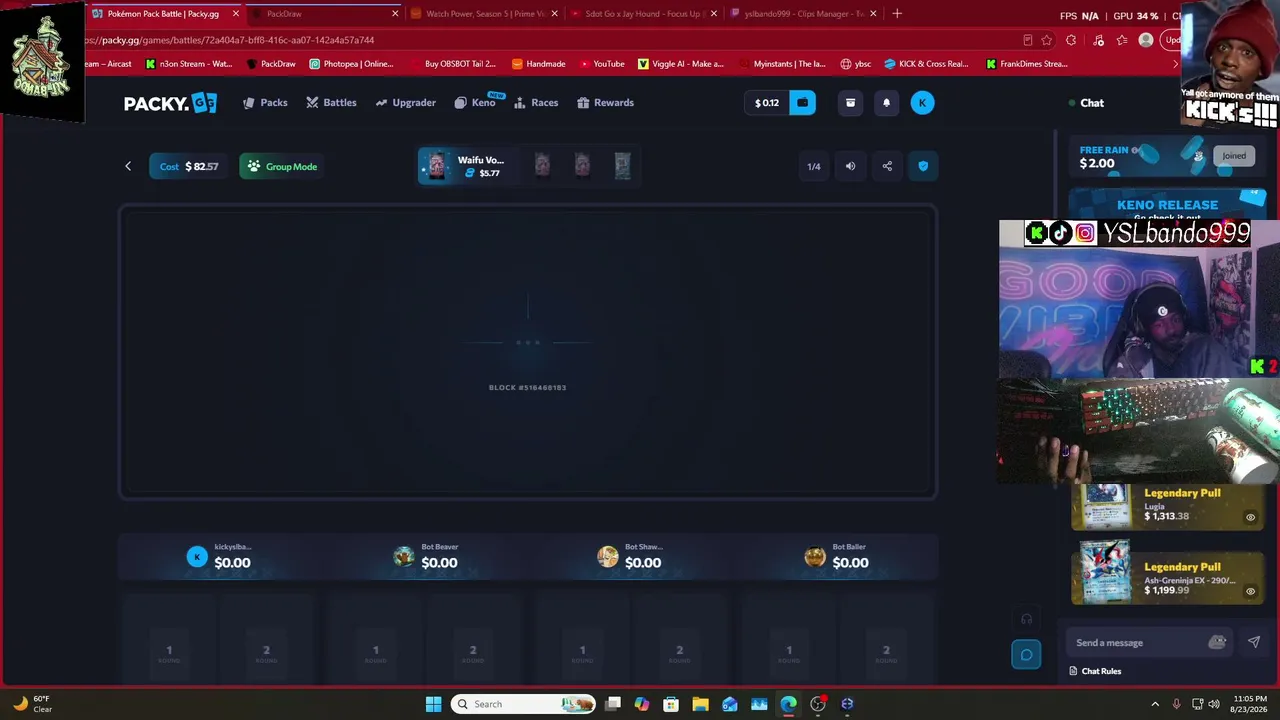Click the Packy.gg logo
This screenshot has width=1280, height=720.
click(170, 103)
